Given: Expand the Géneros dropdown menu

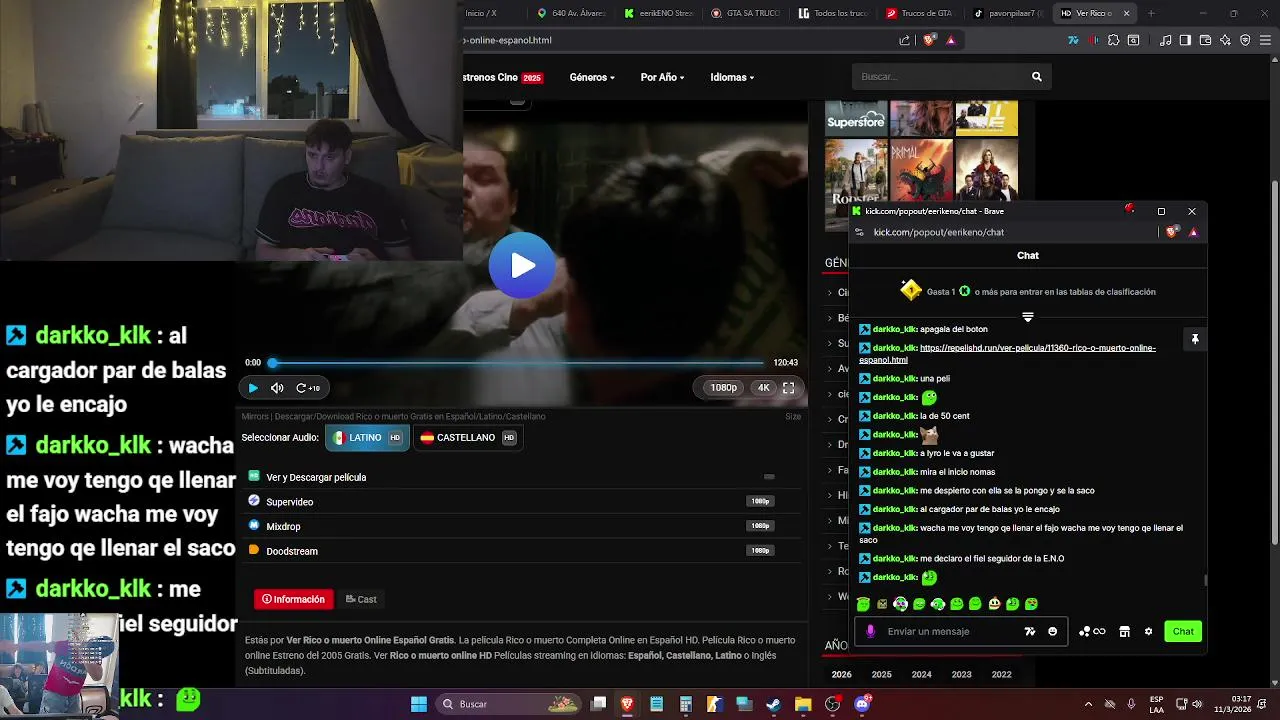Looking at the screenshot, I should pos(592,77).
